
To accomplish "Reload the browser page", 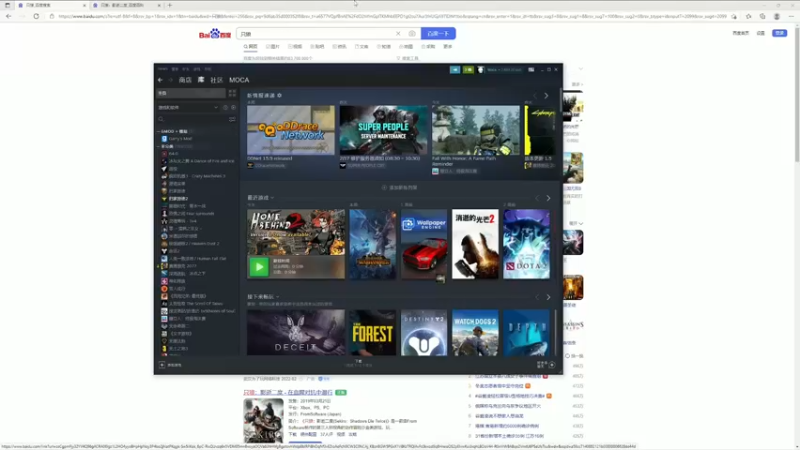I will 36,16.
